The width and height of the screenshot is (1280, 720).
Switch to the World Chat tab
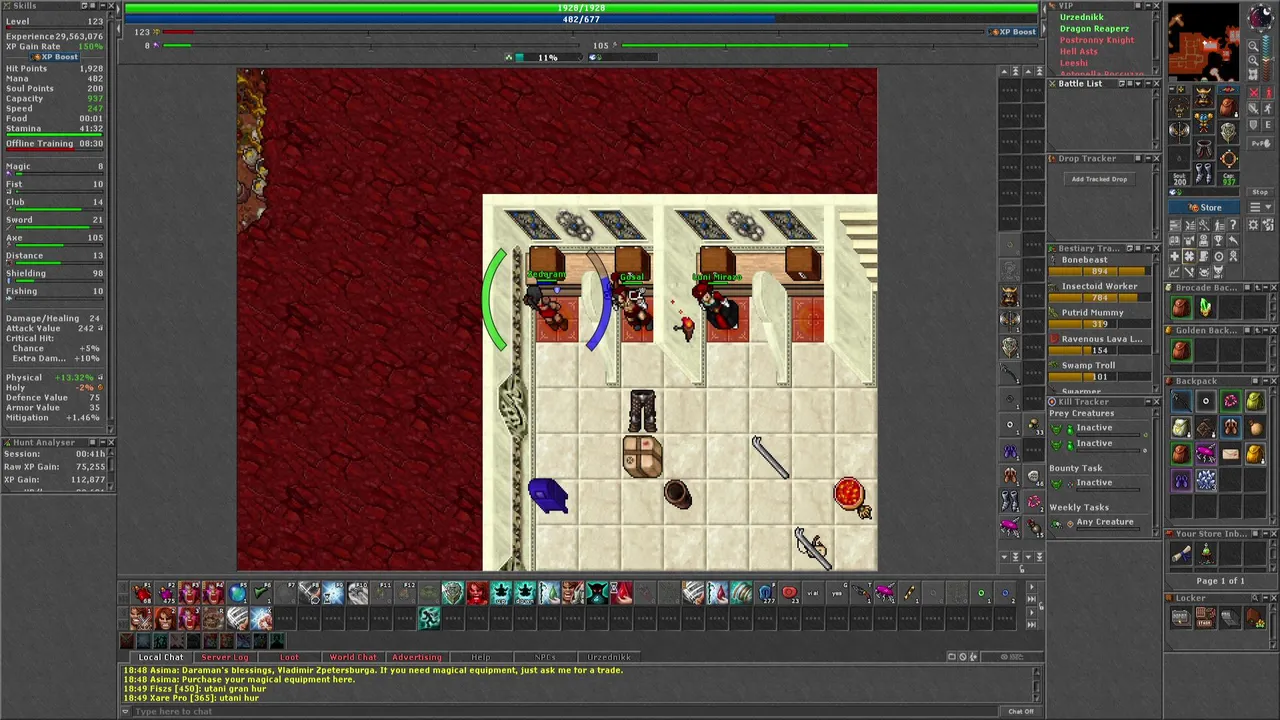[353, 657]
